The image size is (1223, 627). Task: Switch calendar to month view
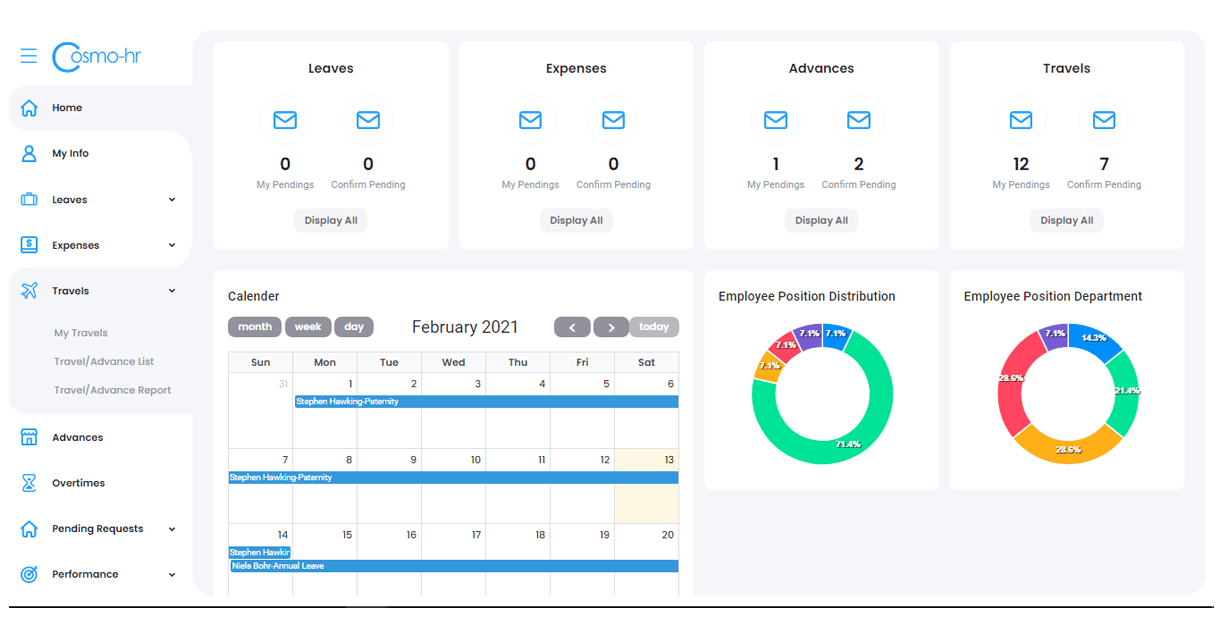pos(255,327)
